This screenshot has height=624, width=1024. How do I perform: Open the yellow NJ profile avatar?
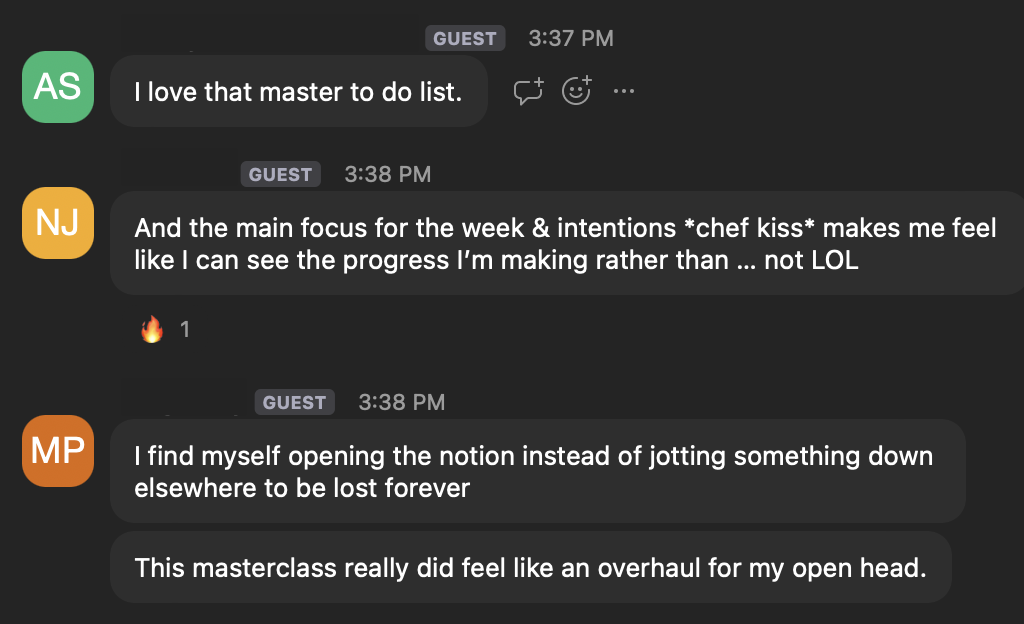57,223
